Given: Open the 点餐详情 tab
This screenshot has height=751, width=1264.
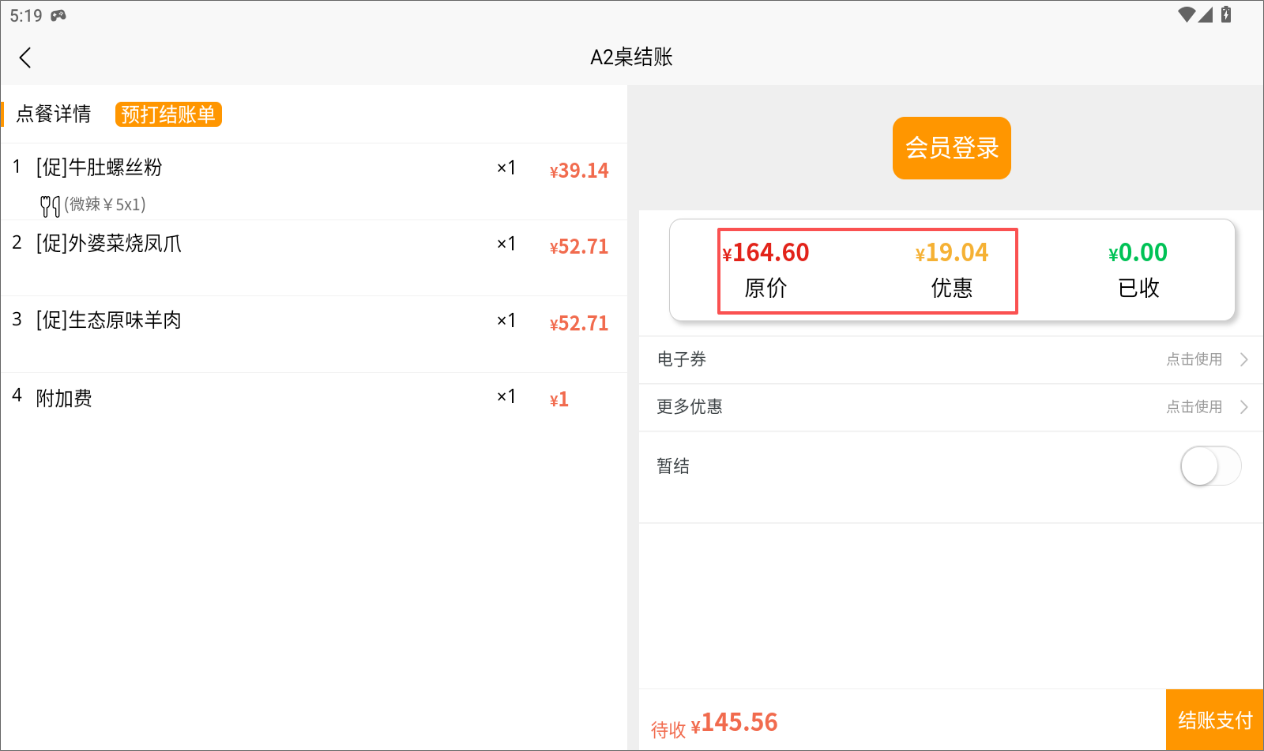Looking at the screenshot, I should (53, 114).
